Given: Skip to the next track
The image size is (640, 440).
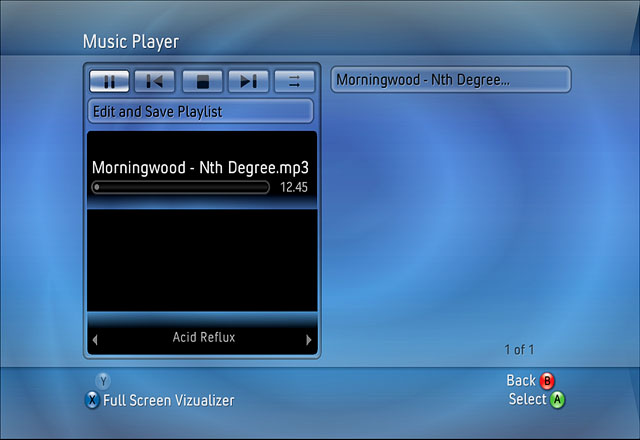Looking at the screenshot, I should [x=249, y=81].
